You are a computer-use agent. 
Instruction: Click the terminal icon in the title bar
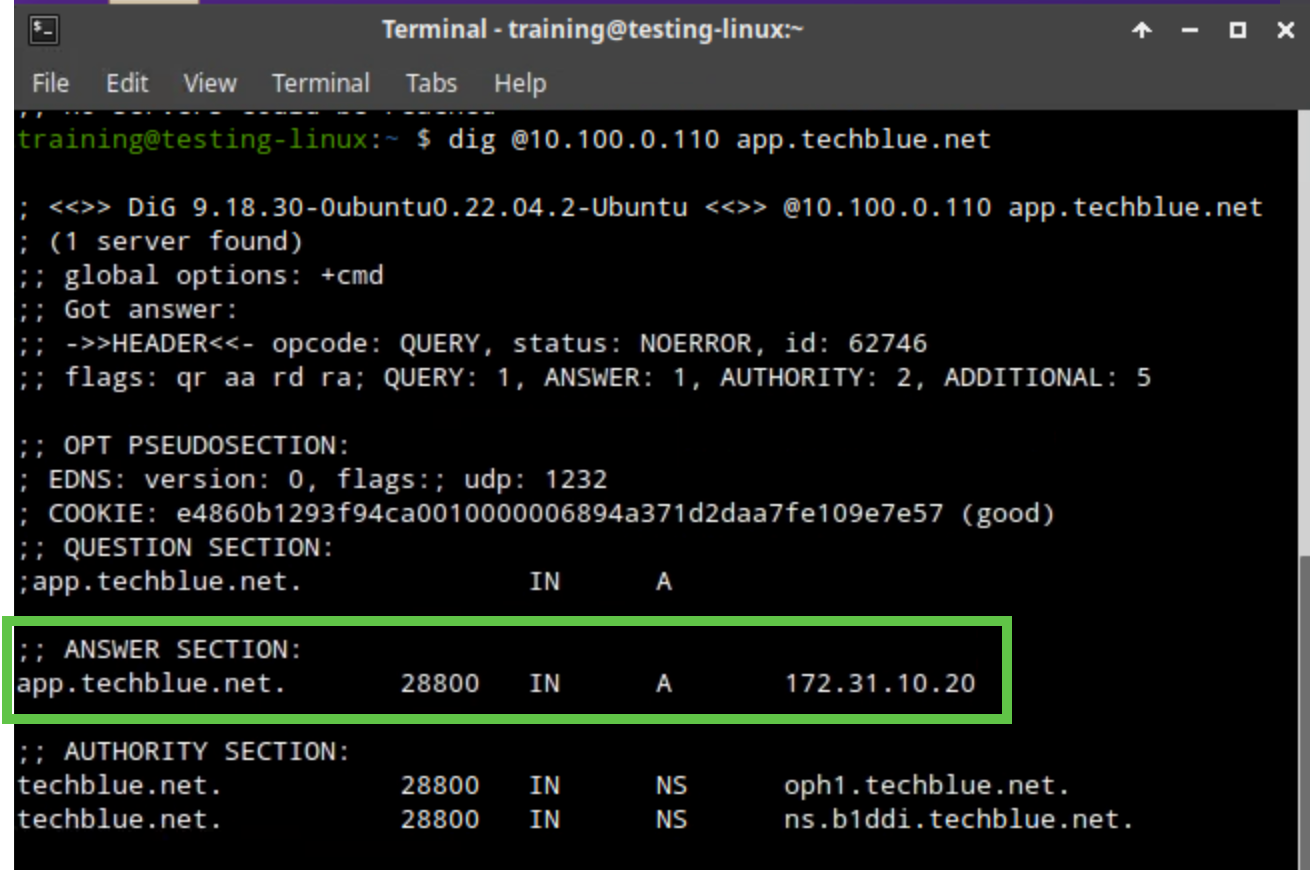coord(44,30)
